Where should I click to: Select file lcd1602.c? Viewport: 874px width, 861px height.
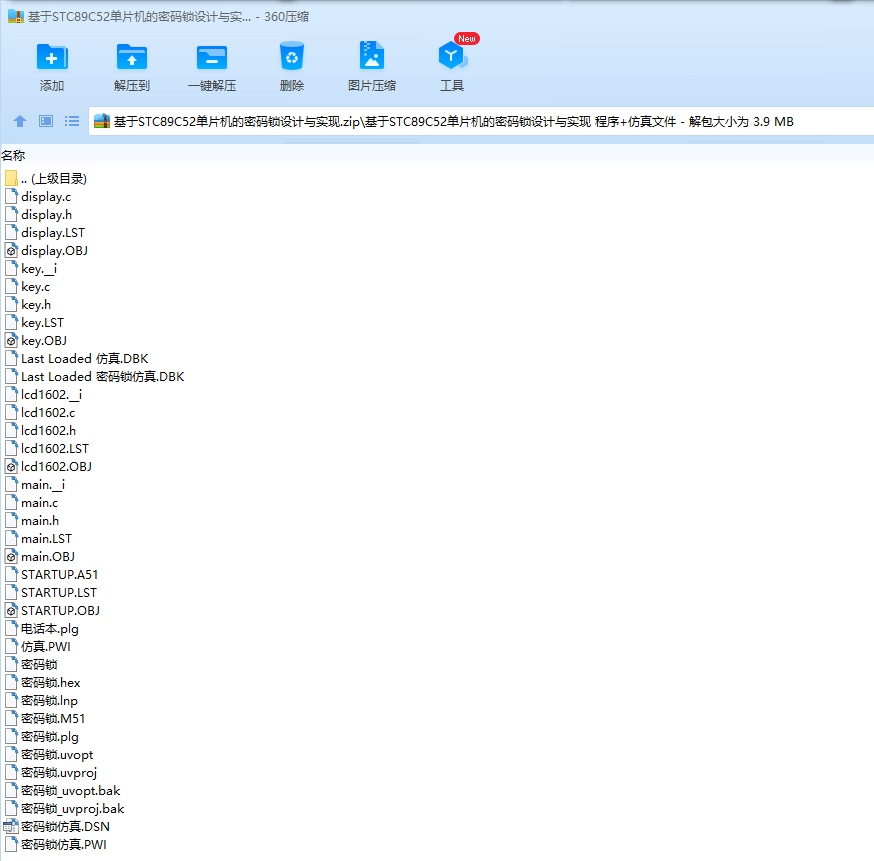point(48,412)
